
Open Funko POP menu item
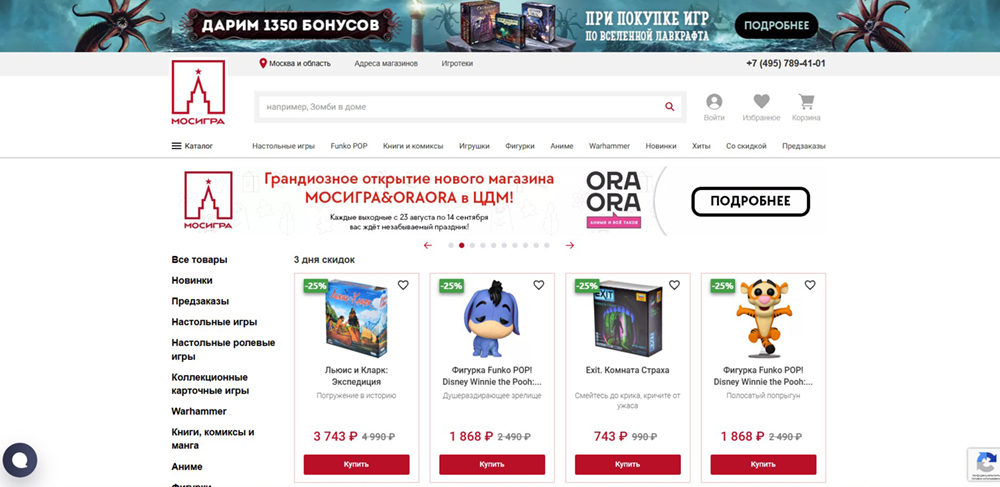point(349,146)
